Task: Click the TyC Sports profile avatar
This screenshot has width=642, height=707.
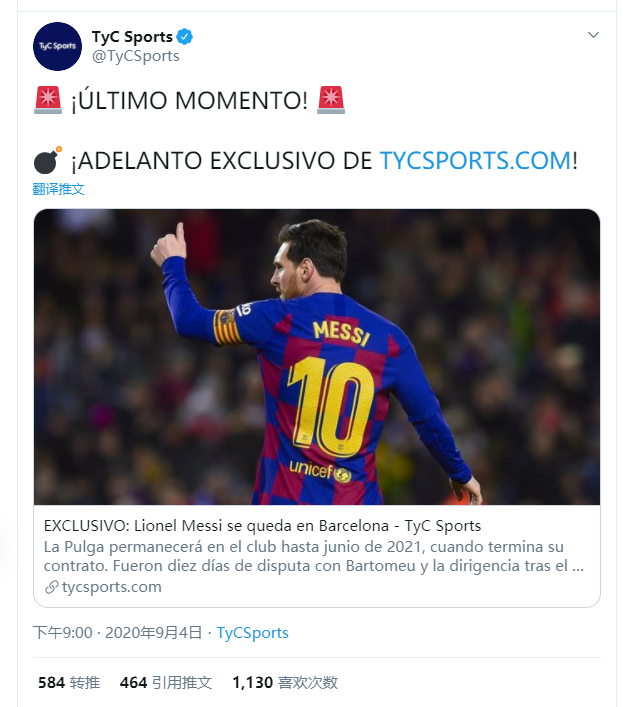Action: click(57, 46)
